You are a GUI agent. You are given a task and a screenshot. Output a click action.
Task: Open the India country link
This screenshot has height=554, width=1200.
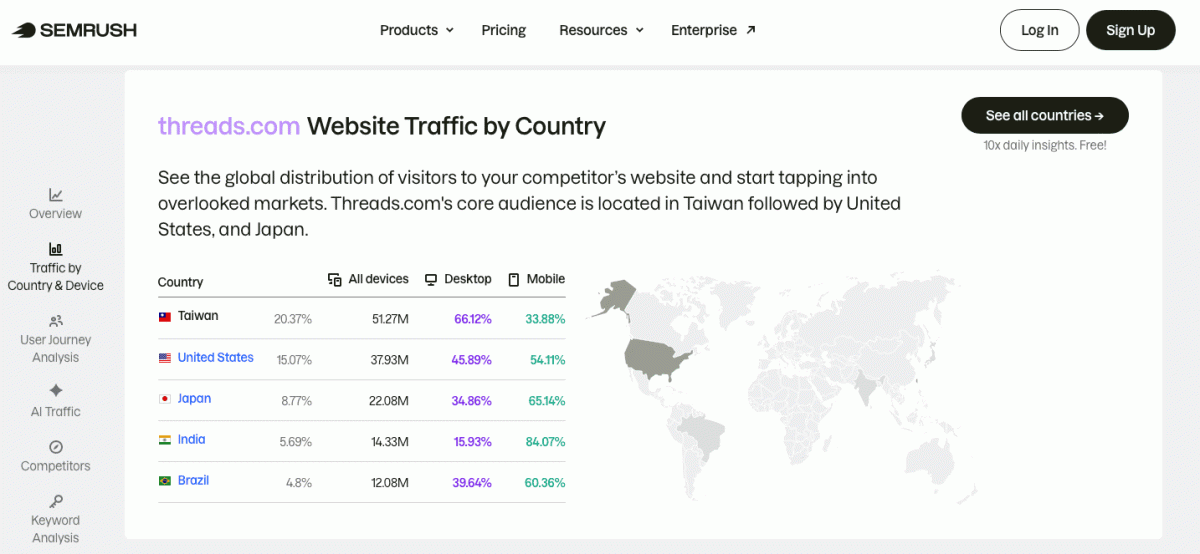[191, 439]
